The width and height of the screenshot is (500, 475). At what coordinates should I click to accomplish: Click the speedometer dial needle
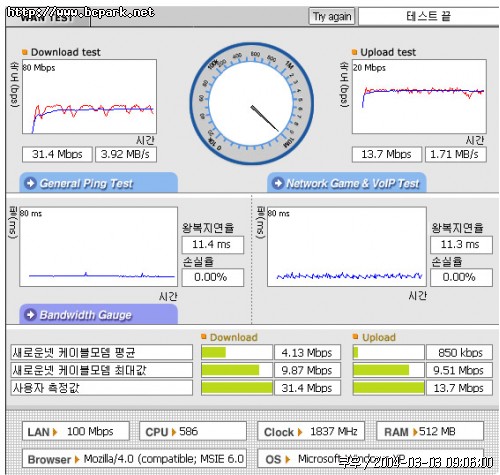tap(264, 118)
